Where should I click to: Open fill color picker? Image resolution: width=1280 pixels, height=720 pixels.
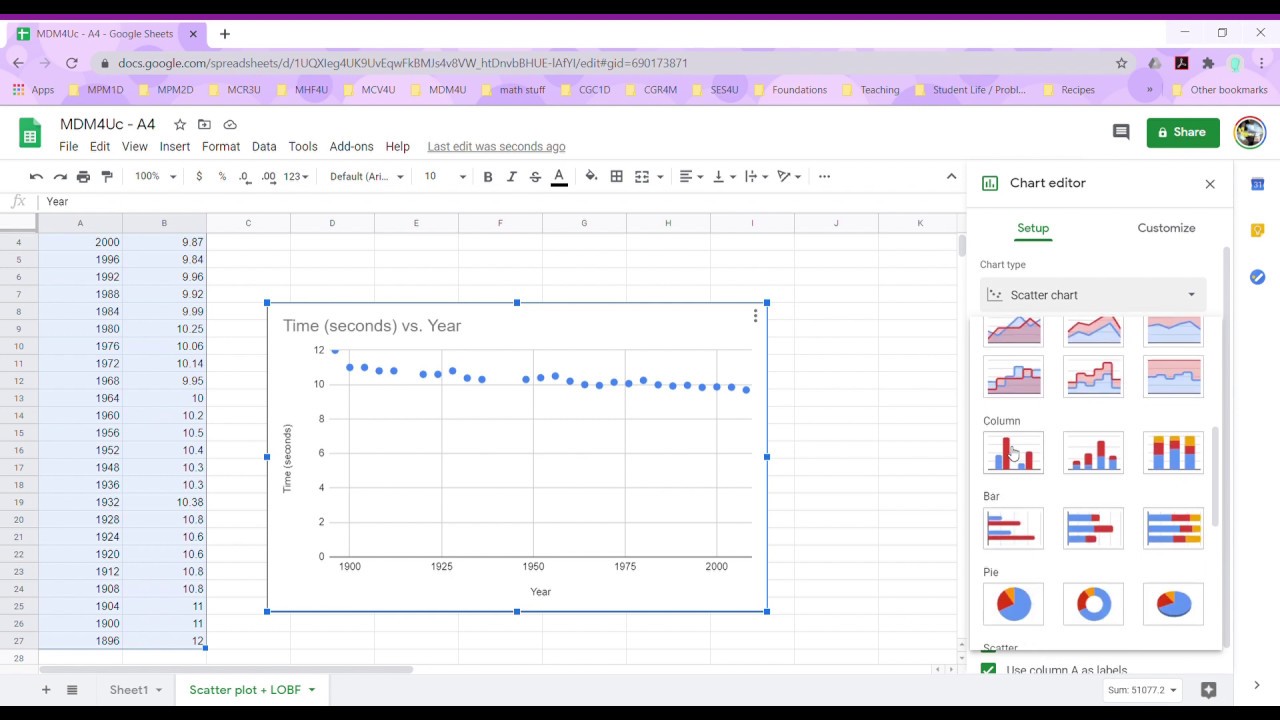coord(591,176)
